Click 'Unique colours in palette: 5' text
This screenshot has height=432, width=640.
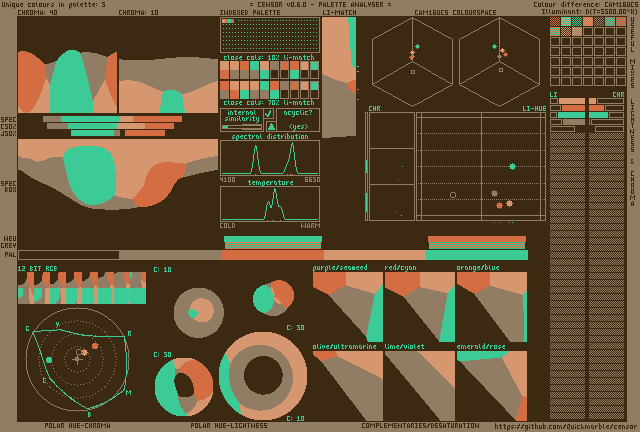(53, 4)
